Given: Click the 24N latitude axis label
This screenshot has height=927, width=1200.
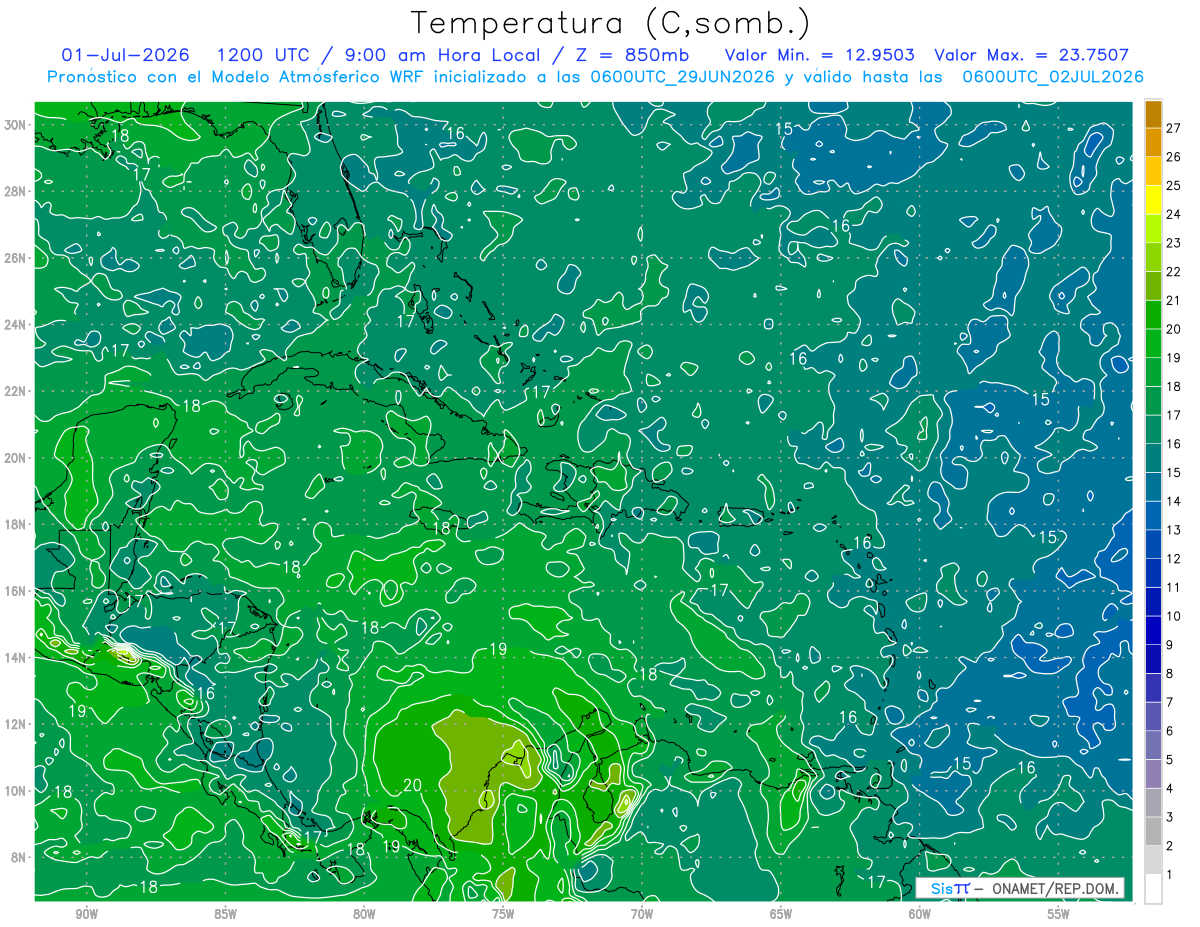Looking at the screenshot, I should click(x=16, y=325).
